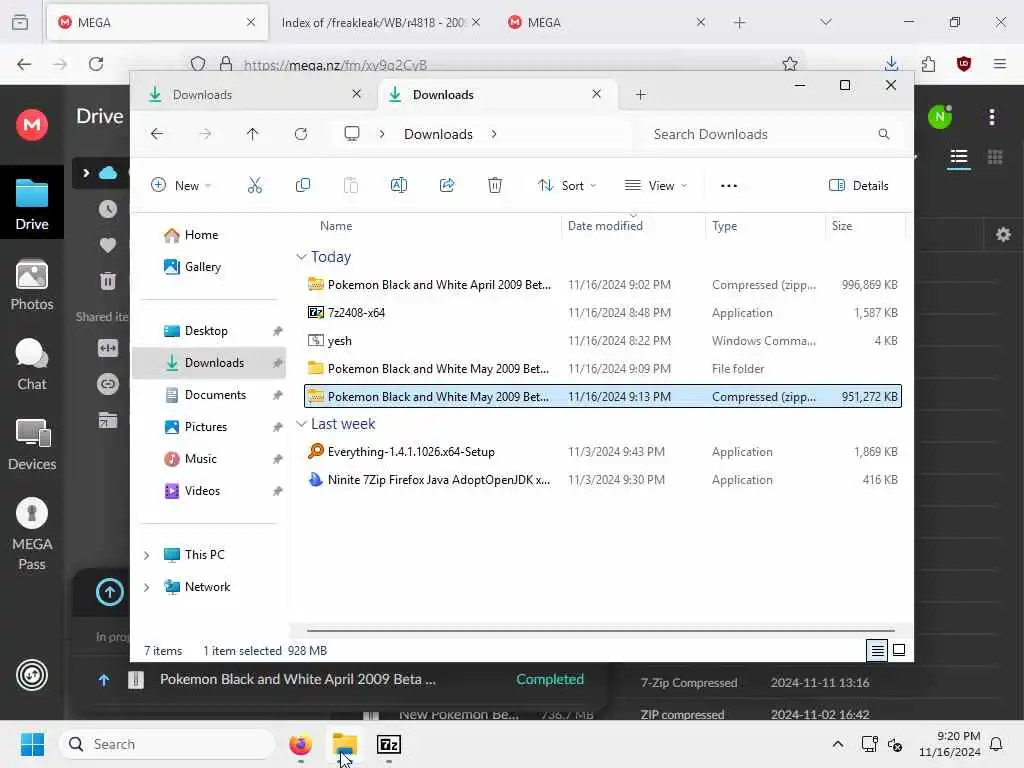The image size is (1024, 768).
Task: Click chevron after Downloads in address bar
Action: (494, 134)
